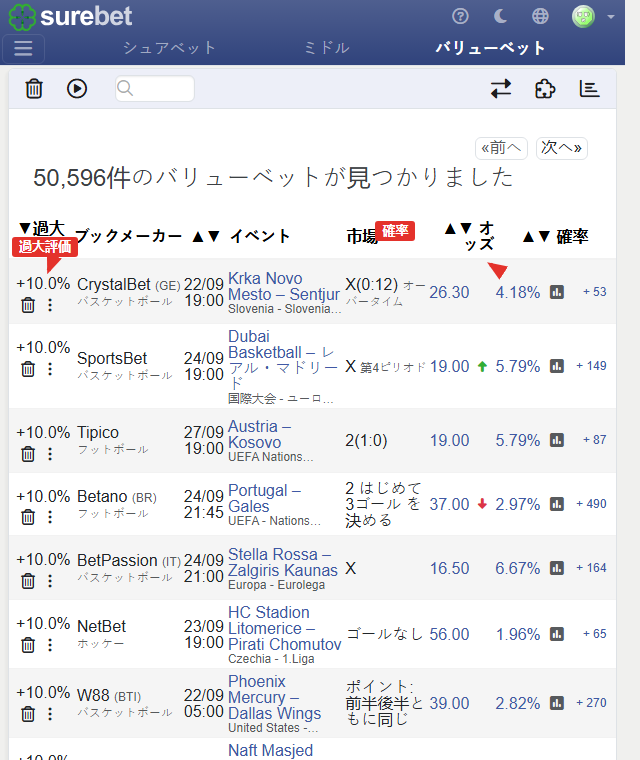Screen dimensions: 640x760
Task: Open chart icon for NetBet row
Action: 557,634
